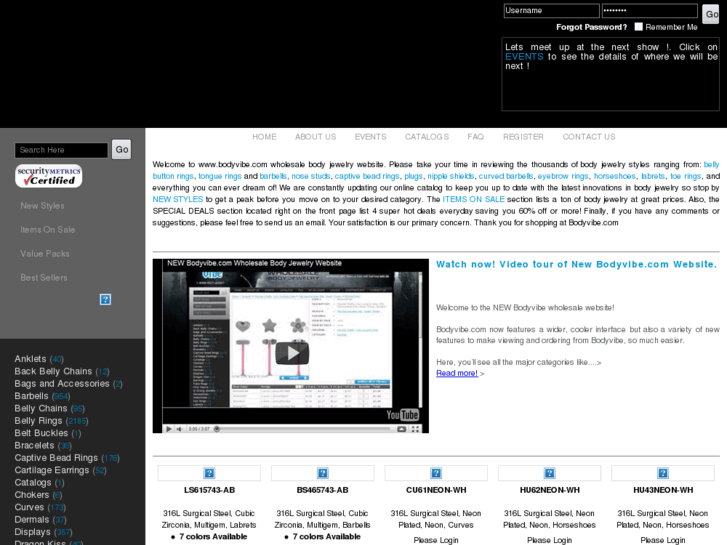Select the Curves category
This screenshot has height=545, width=727.
click(x=29, y=507)
